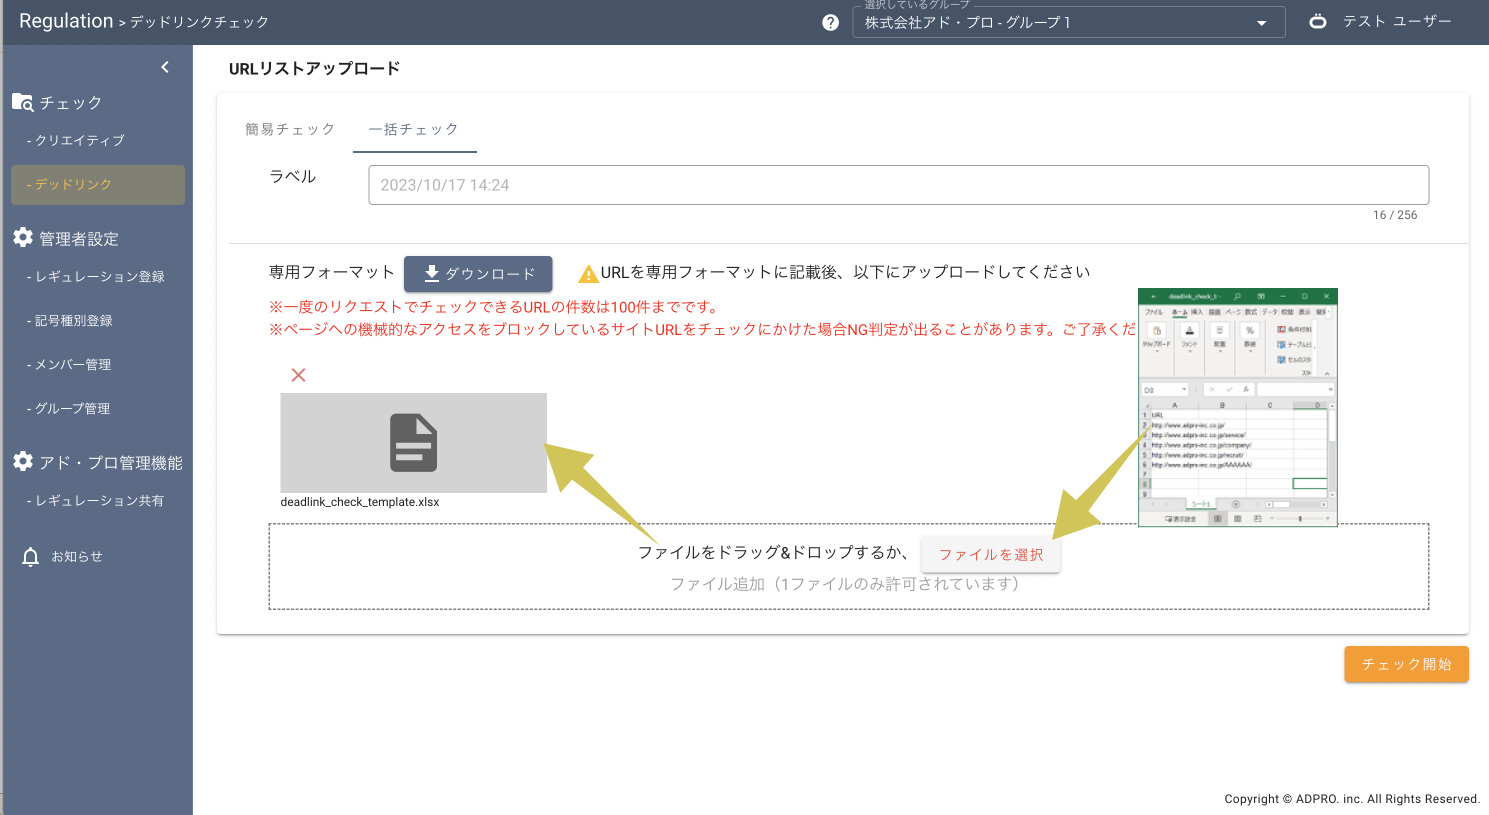Click the チェック search folder icon

click(22, 102)
